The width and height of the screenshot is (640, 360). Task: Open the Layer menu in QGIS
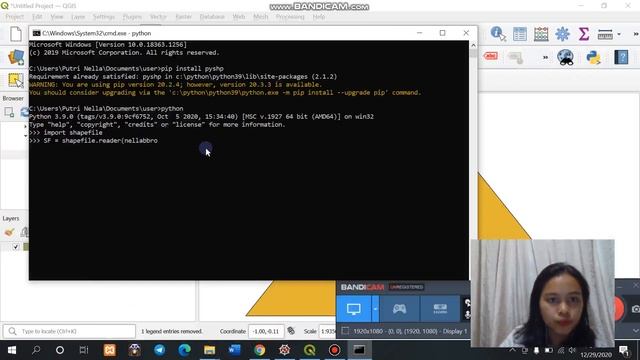tap(78, 17)
